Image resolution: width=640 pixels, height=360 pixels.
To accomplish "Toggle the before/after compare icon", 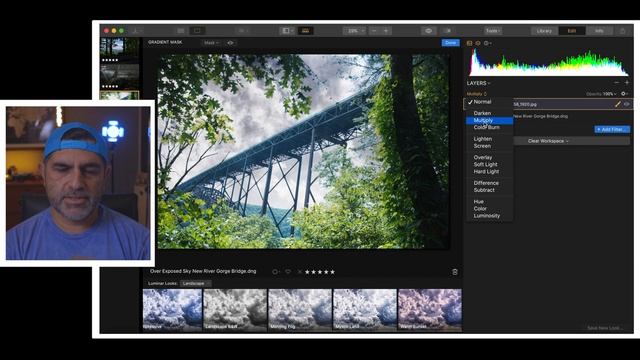I will [447, 31].
